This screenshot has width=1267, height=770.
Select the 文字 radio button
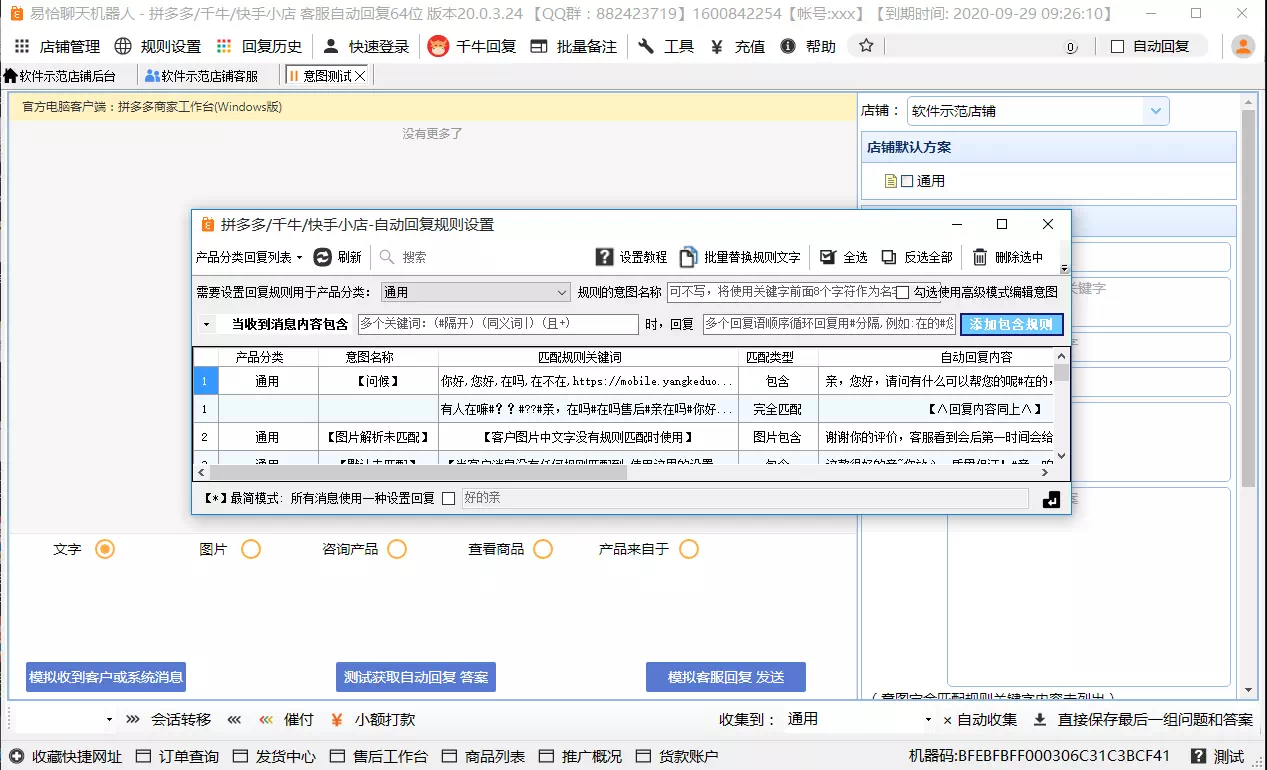(105, 549)
